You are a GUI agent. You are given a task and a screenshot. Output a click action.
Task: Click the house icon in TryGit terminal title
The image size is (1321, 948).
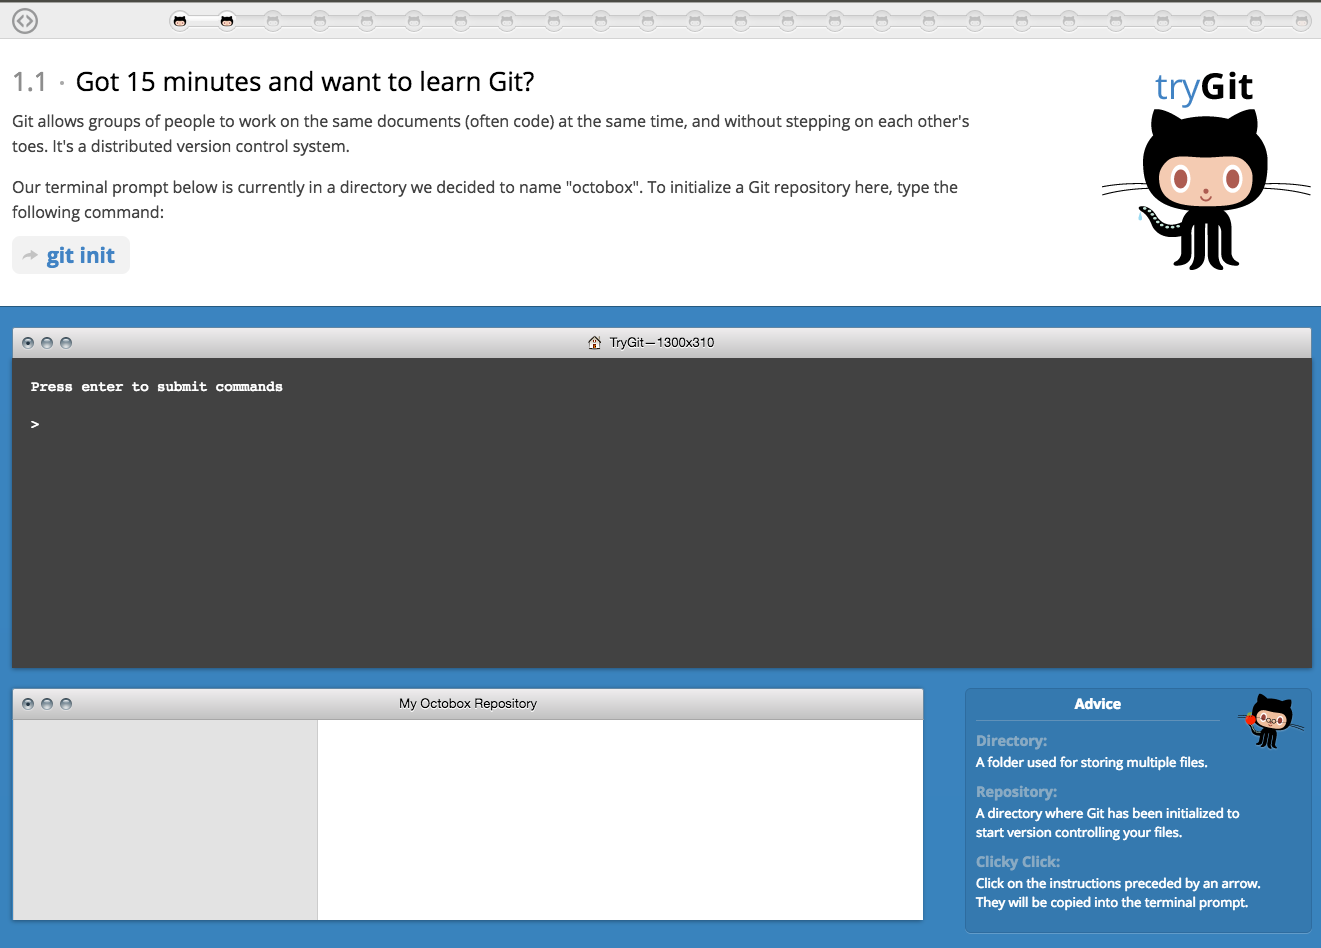click(595, 342)
